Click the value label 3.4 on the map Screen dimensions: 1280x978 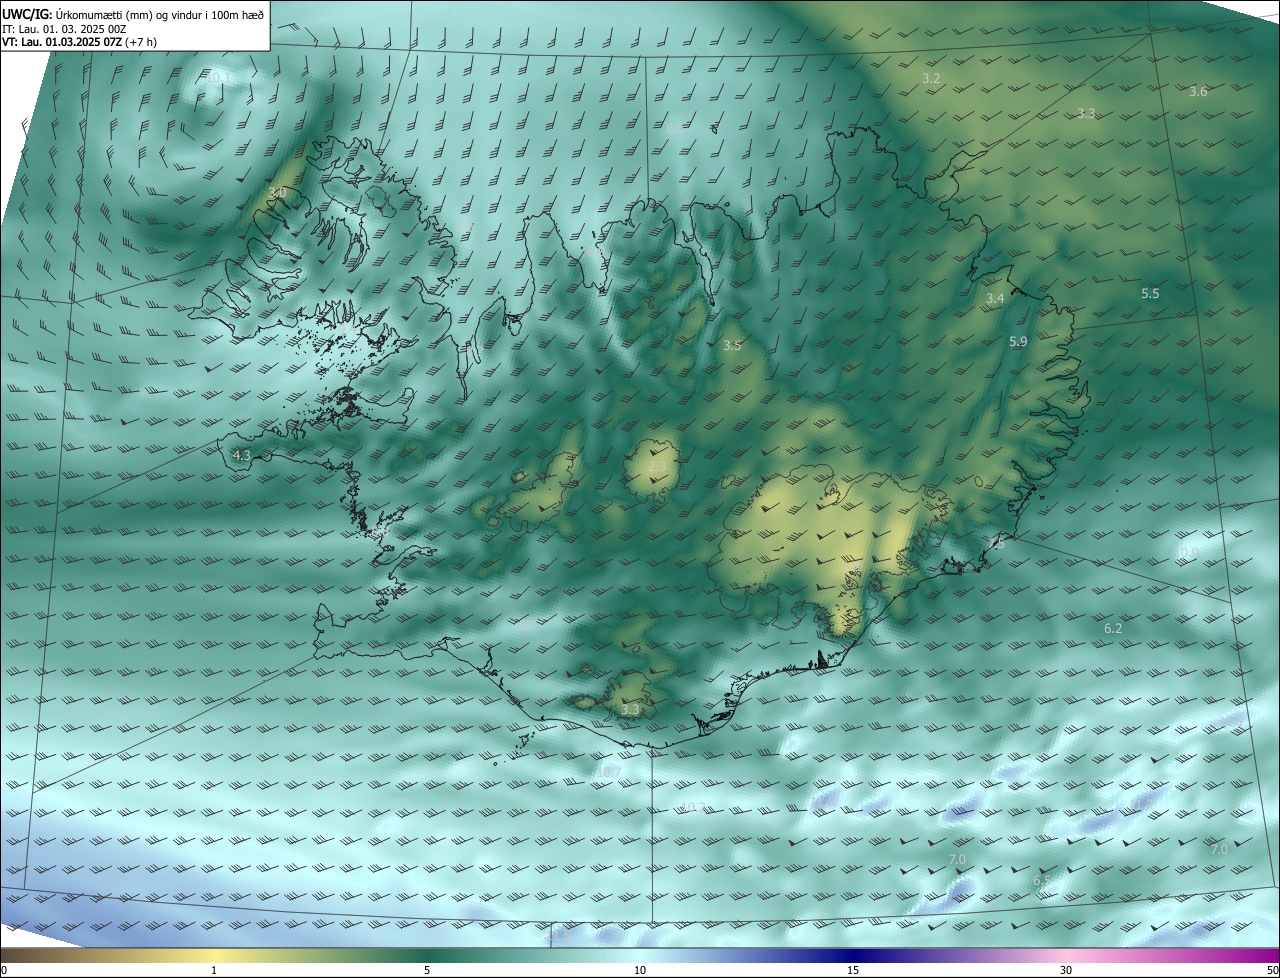(x=995, y=299)
